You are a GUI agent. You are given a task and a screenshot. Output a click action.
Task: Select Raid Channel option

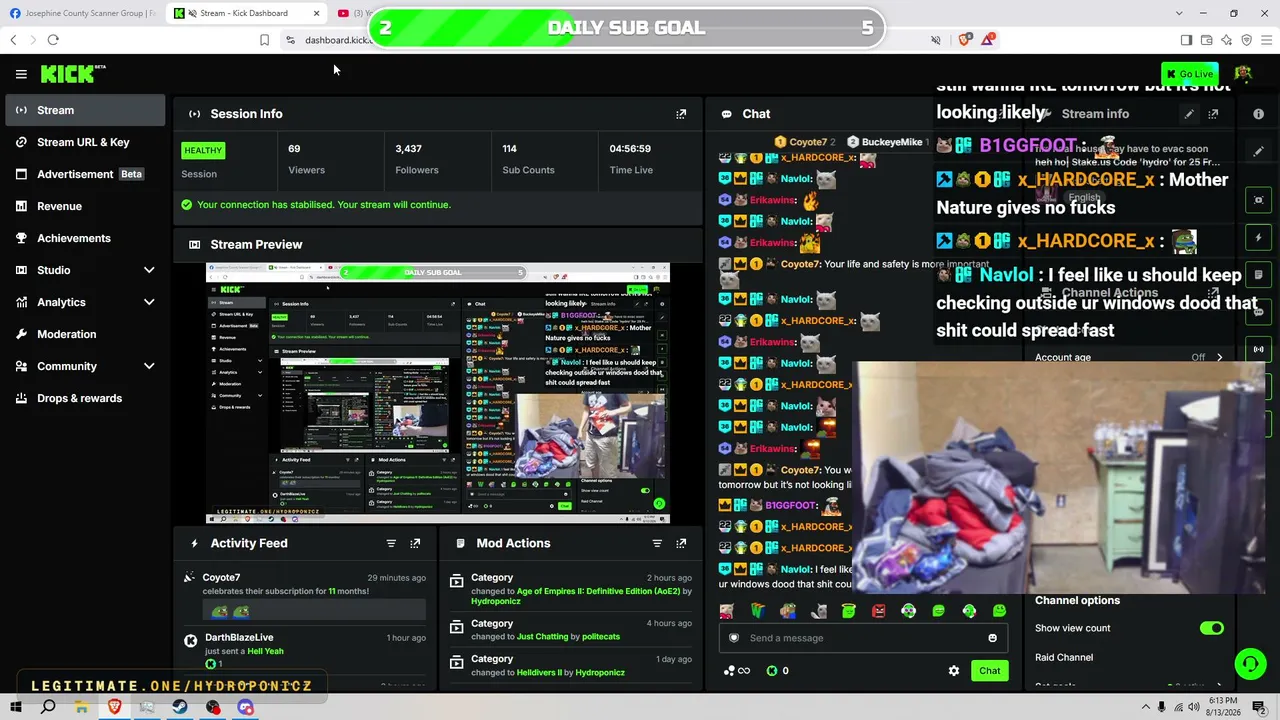tap(1064, 657)
